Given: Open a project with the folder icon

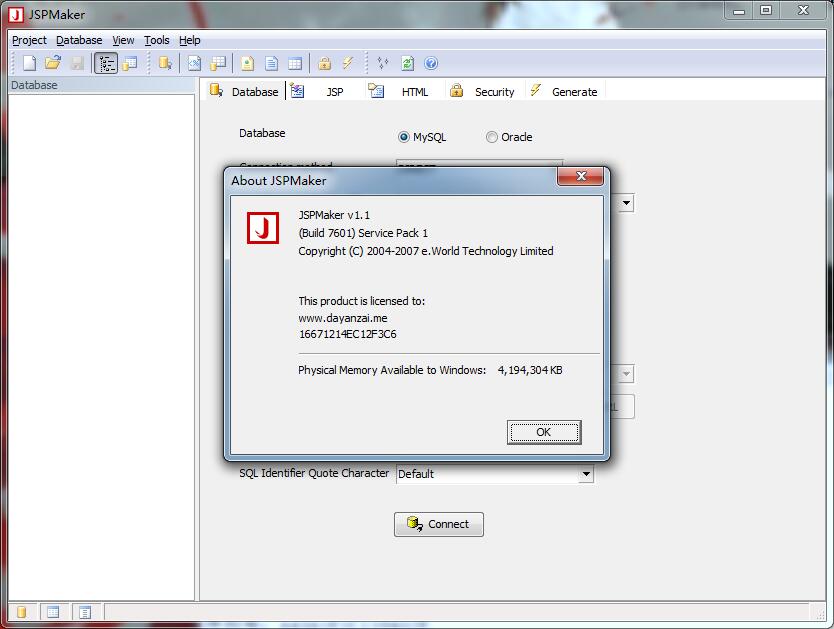Looking at the screenshot, I should coord(53,63).
